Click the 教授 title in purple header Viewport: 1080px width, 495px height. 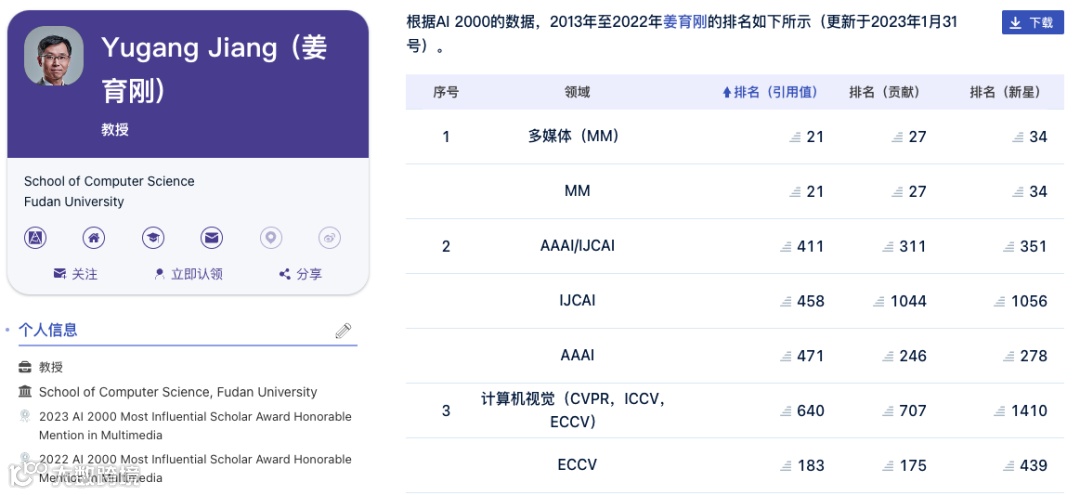point(115,129)
